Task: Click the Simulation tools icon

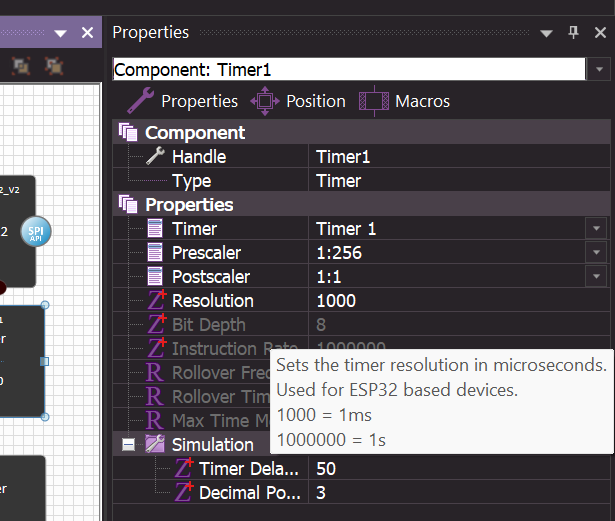Action: (x=155, y=444)
